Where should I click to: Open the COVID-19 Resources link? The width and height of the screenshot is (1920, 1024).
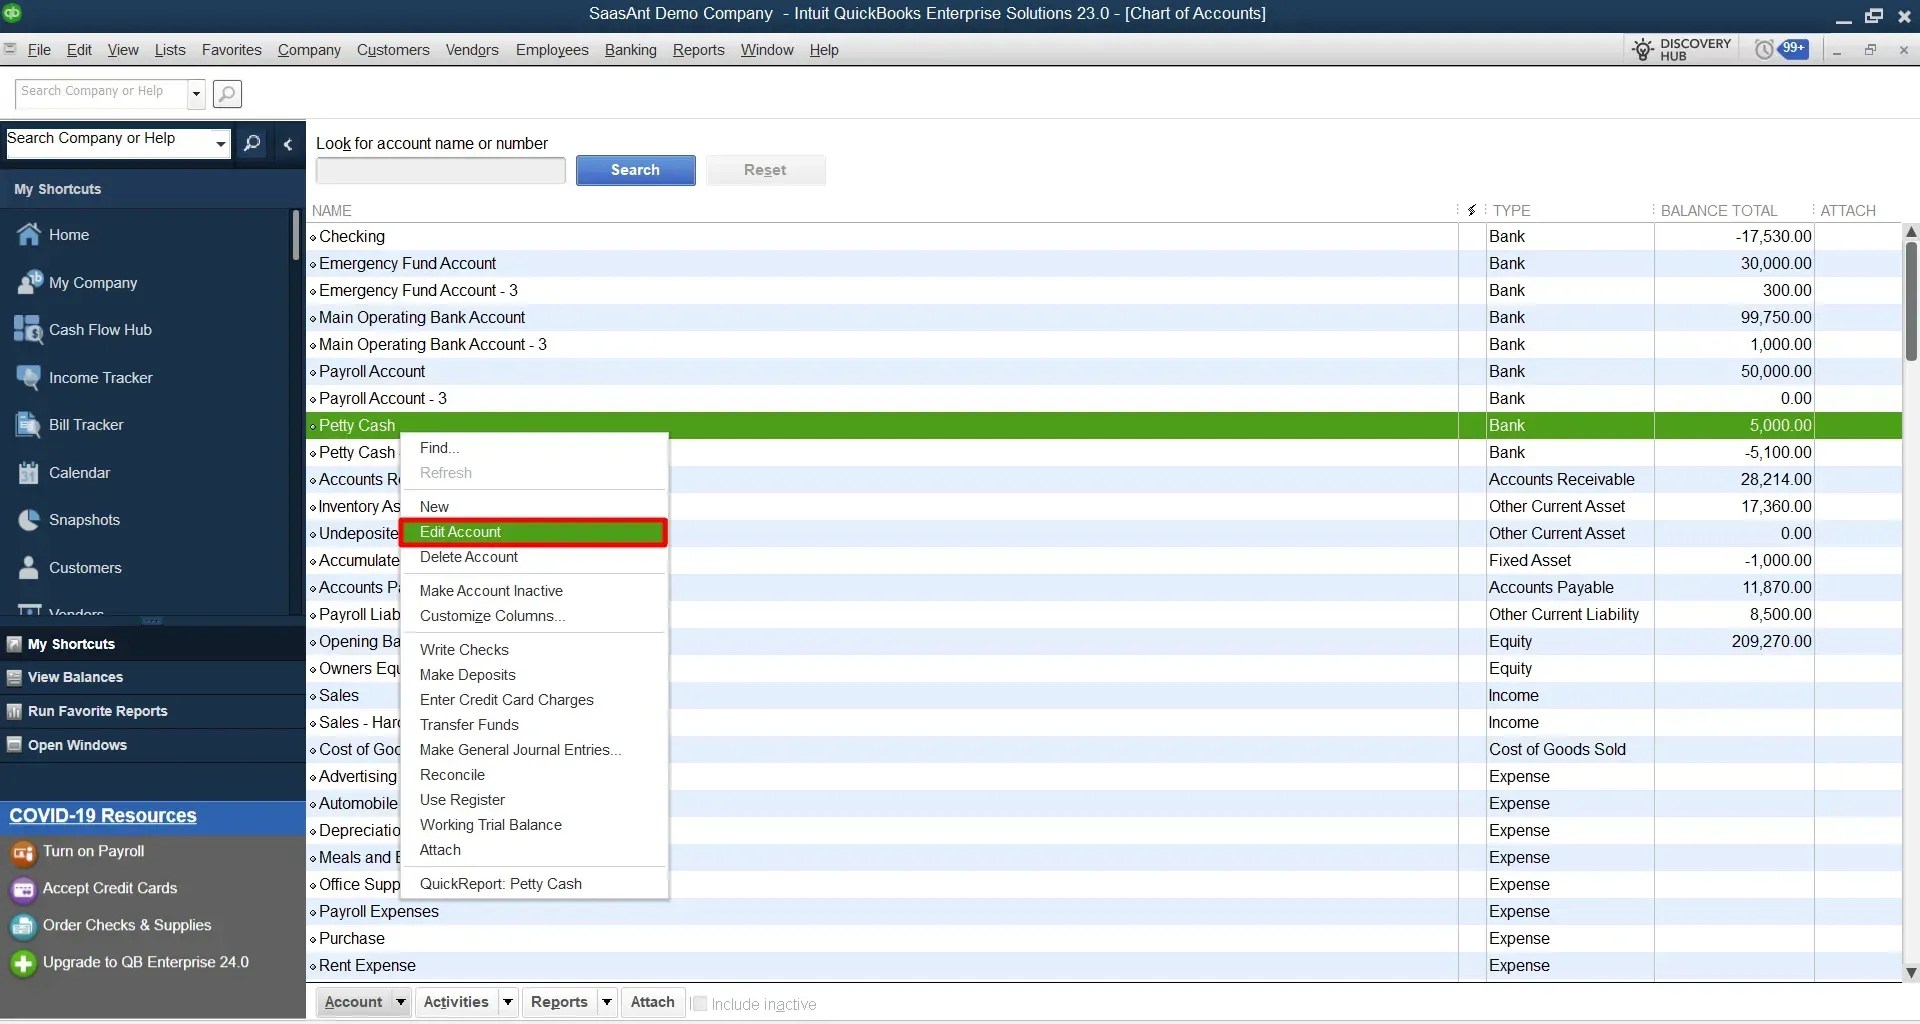(103, 816)
